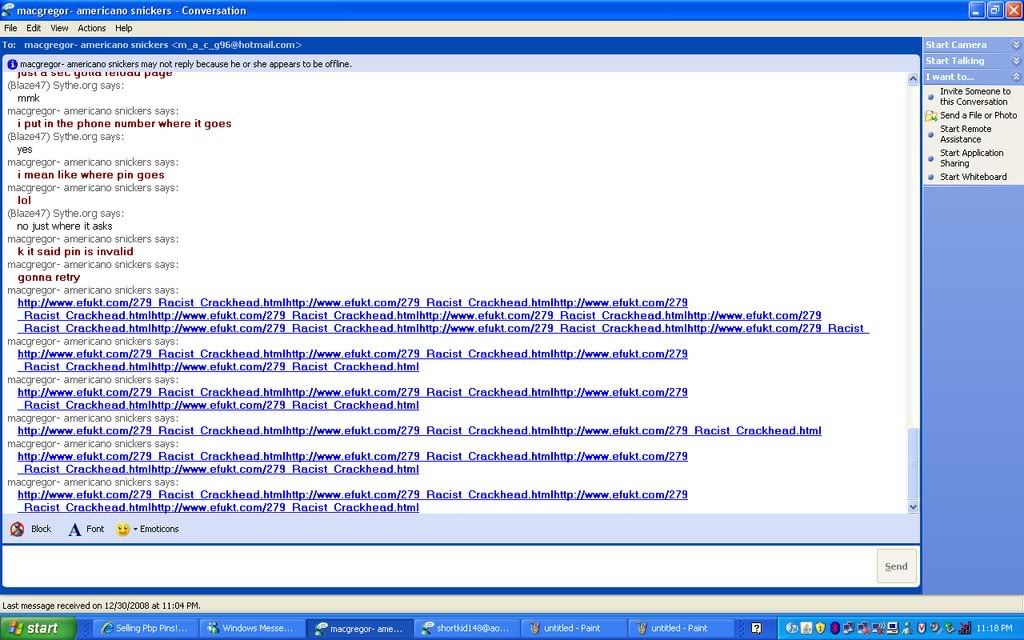The image size is (1024, 640).
Task: Choose Start Application Sharing
Action: click(971, 158)
